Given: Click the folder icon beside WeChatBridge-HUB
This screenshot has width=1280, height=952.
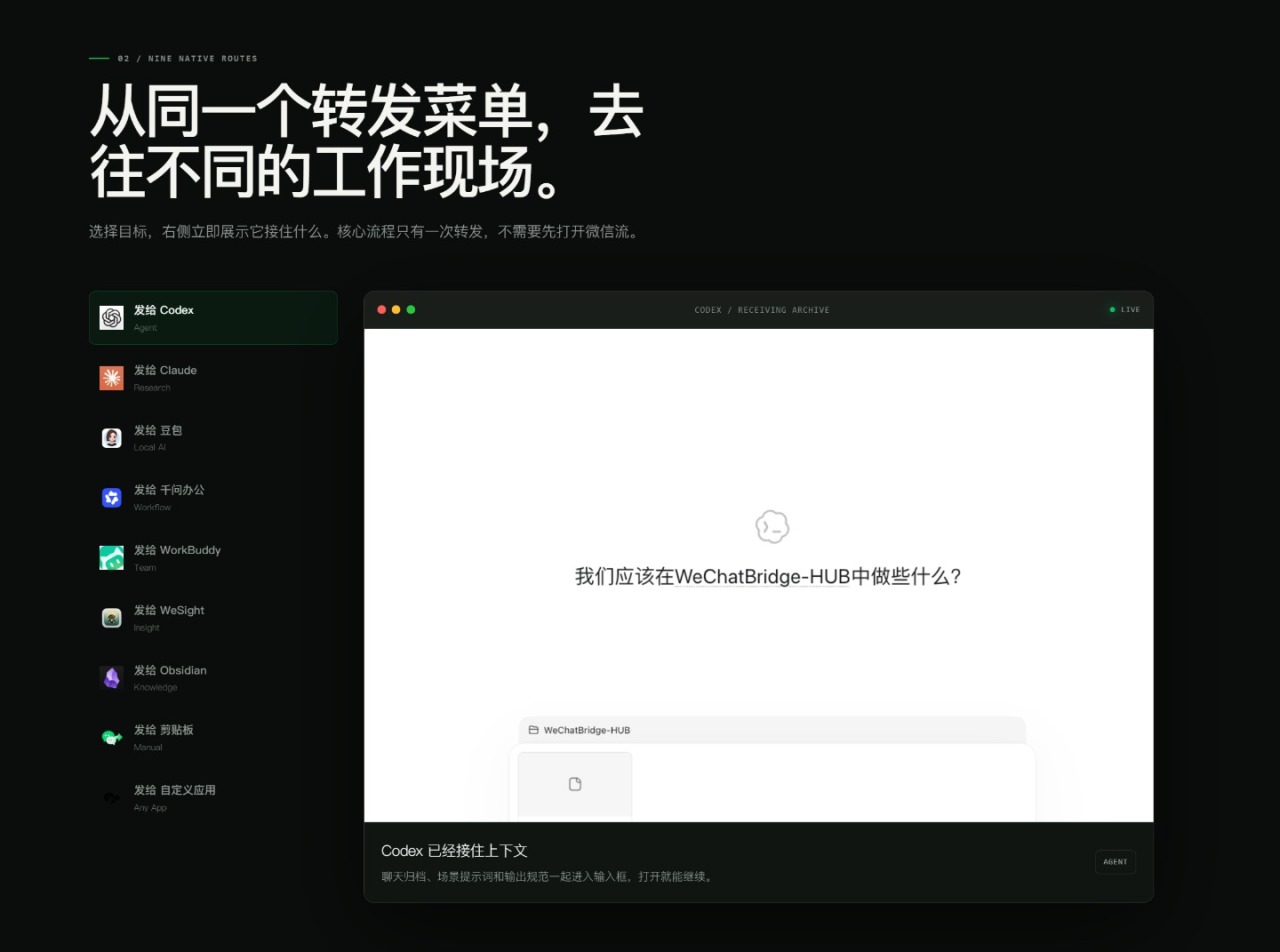Looking at the screenshot, I should click(533, 730).
